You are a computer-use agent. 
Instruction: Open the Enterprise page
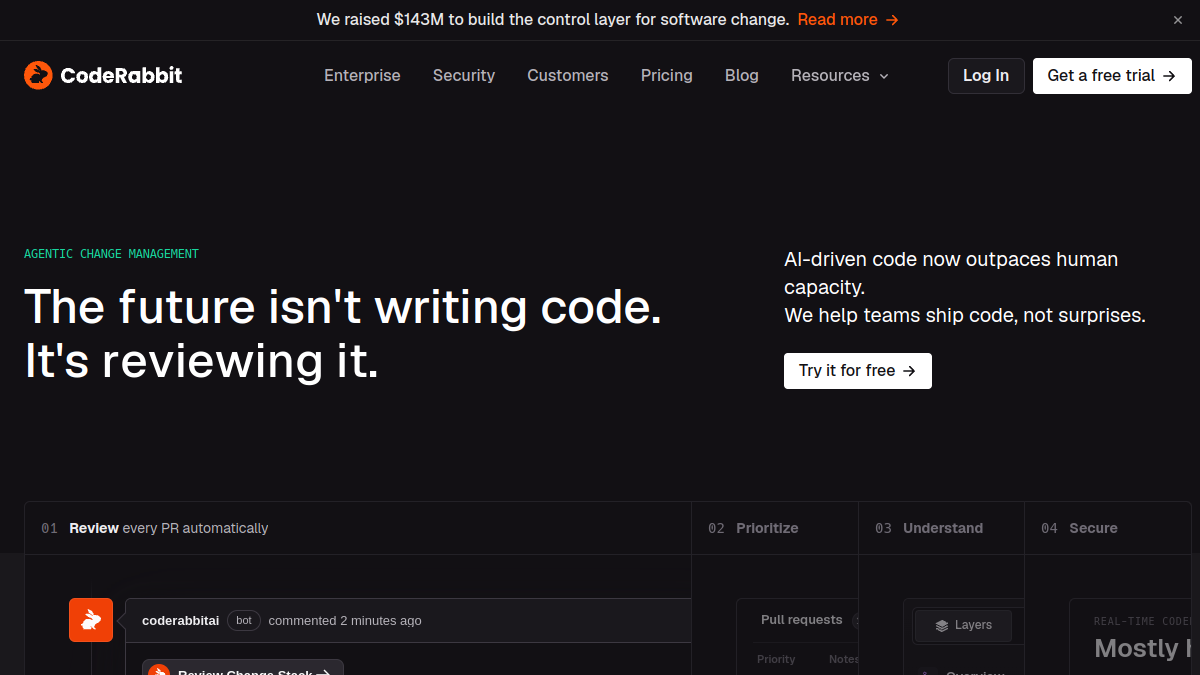pyautogui.click(x=362, y=75)
